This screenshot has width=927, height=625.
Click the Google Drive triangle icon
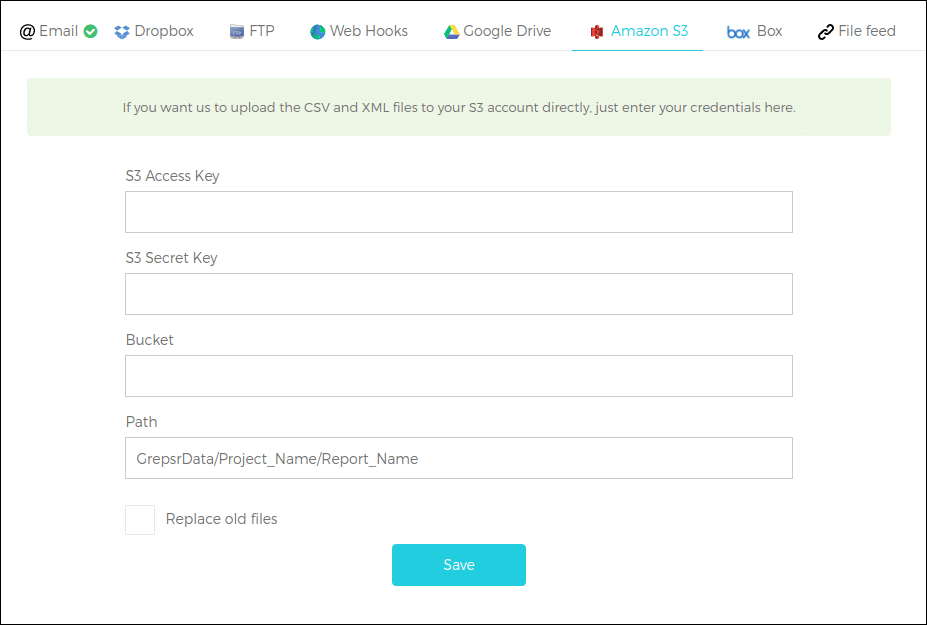point(451,32)
